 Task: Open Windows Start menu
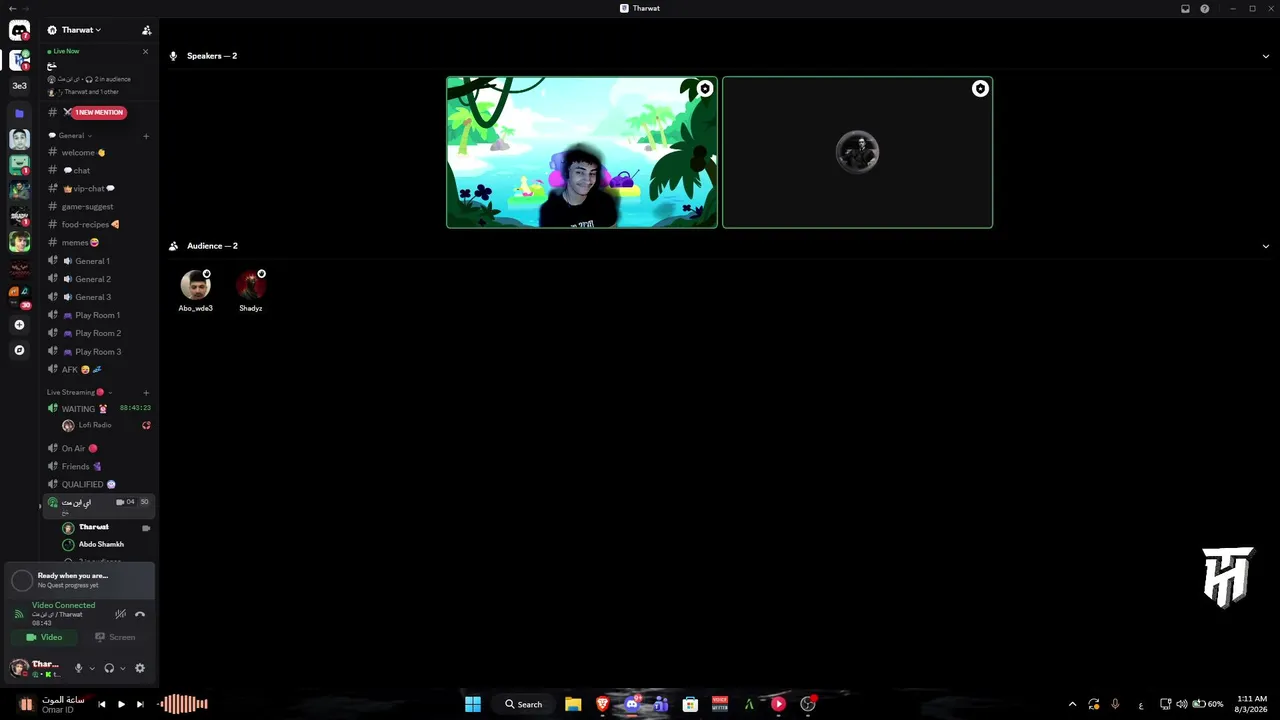click(473, 704)
